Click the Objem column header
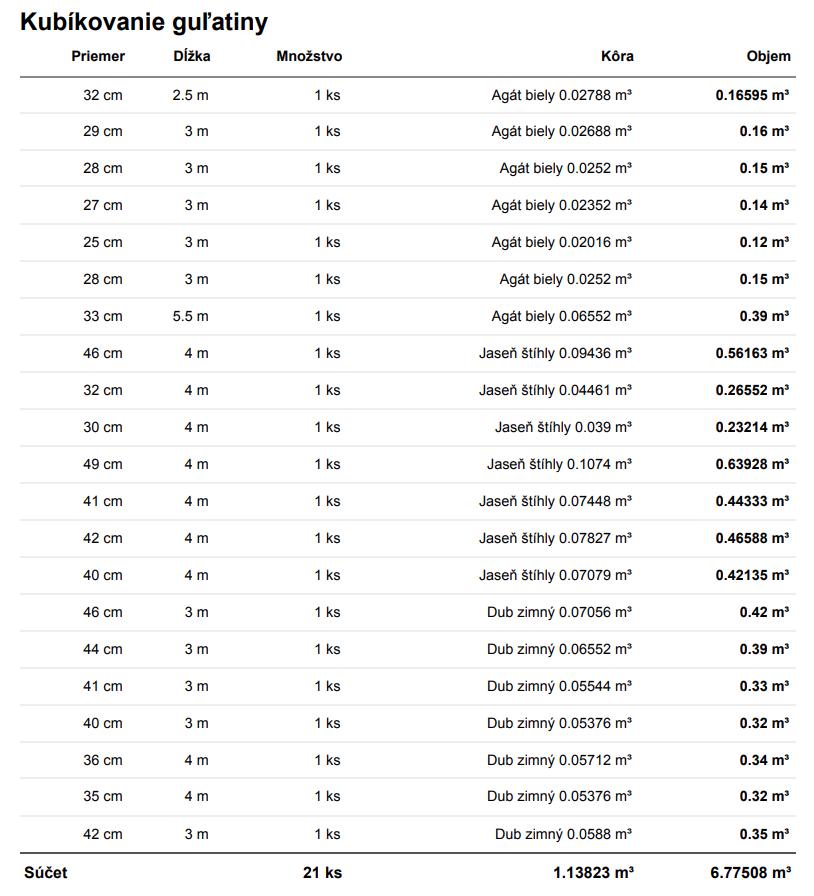Screen dimensions: 814x896 pyautogui.click(x=768, y=56)
